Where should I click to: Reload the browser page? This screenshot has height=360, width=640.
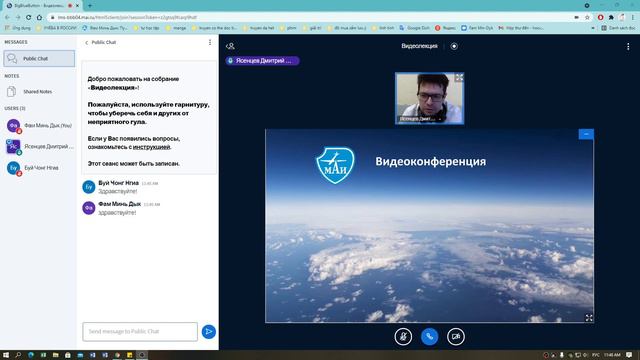[x=29, y=17]
